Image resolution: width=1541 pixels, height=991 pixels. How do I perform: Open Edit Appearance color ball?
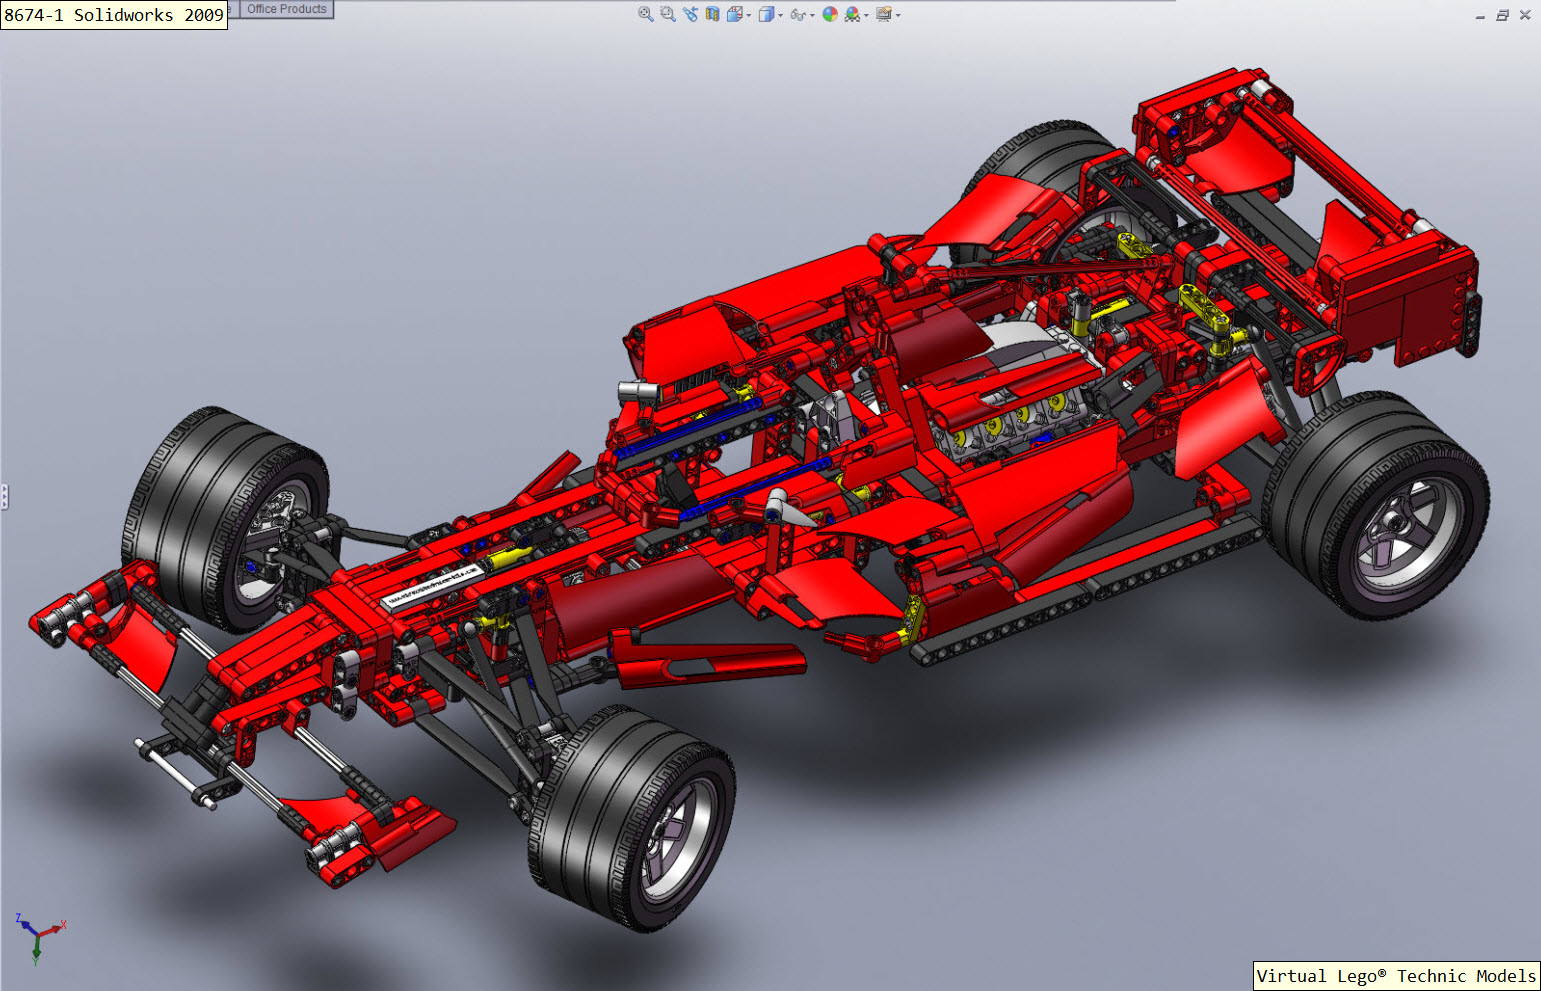tap(830, 14)
